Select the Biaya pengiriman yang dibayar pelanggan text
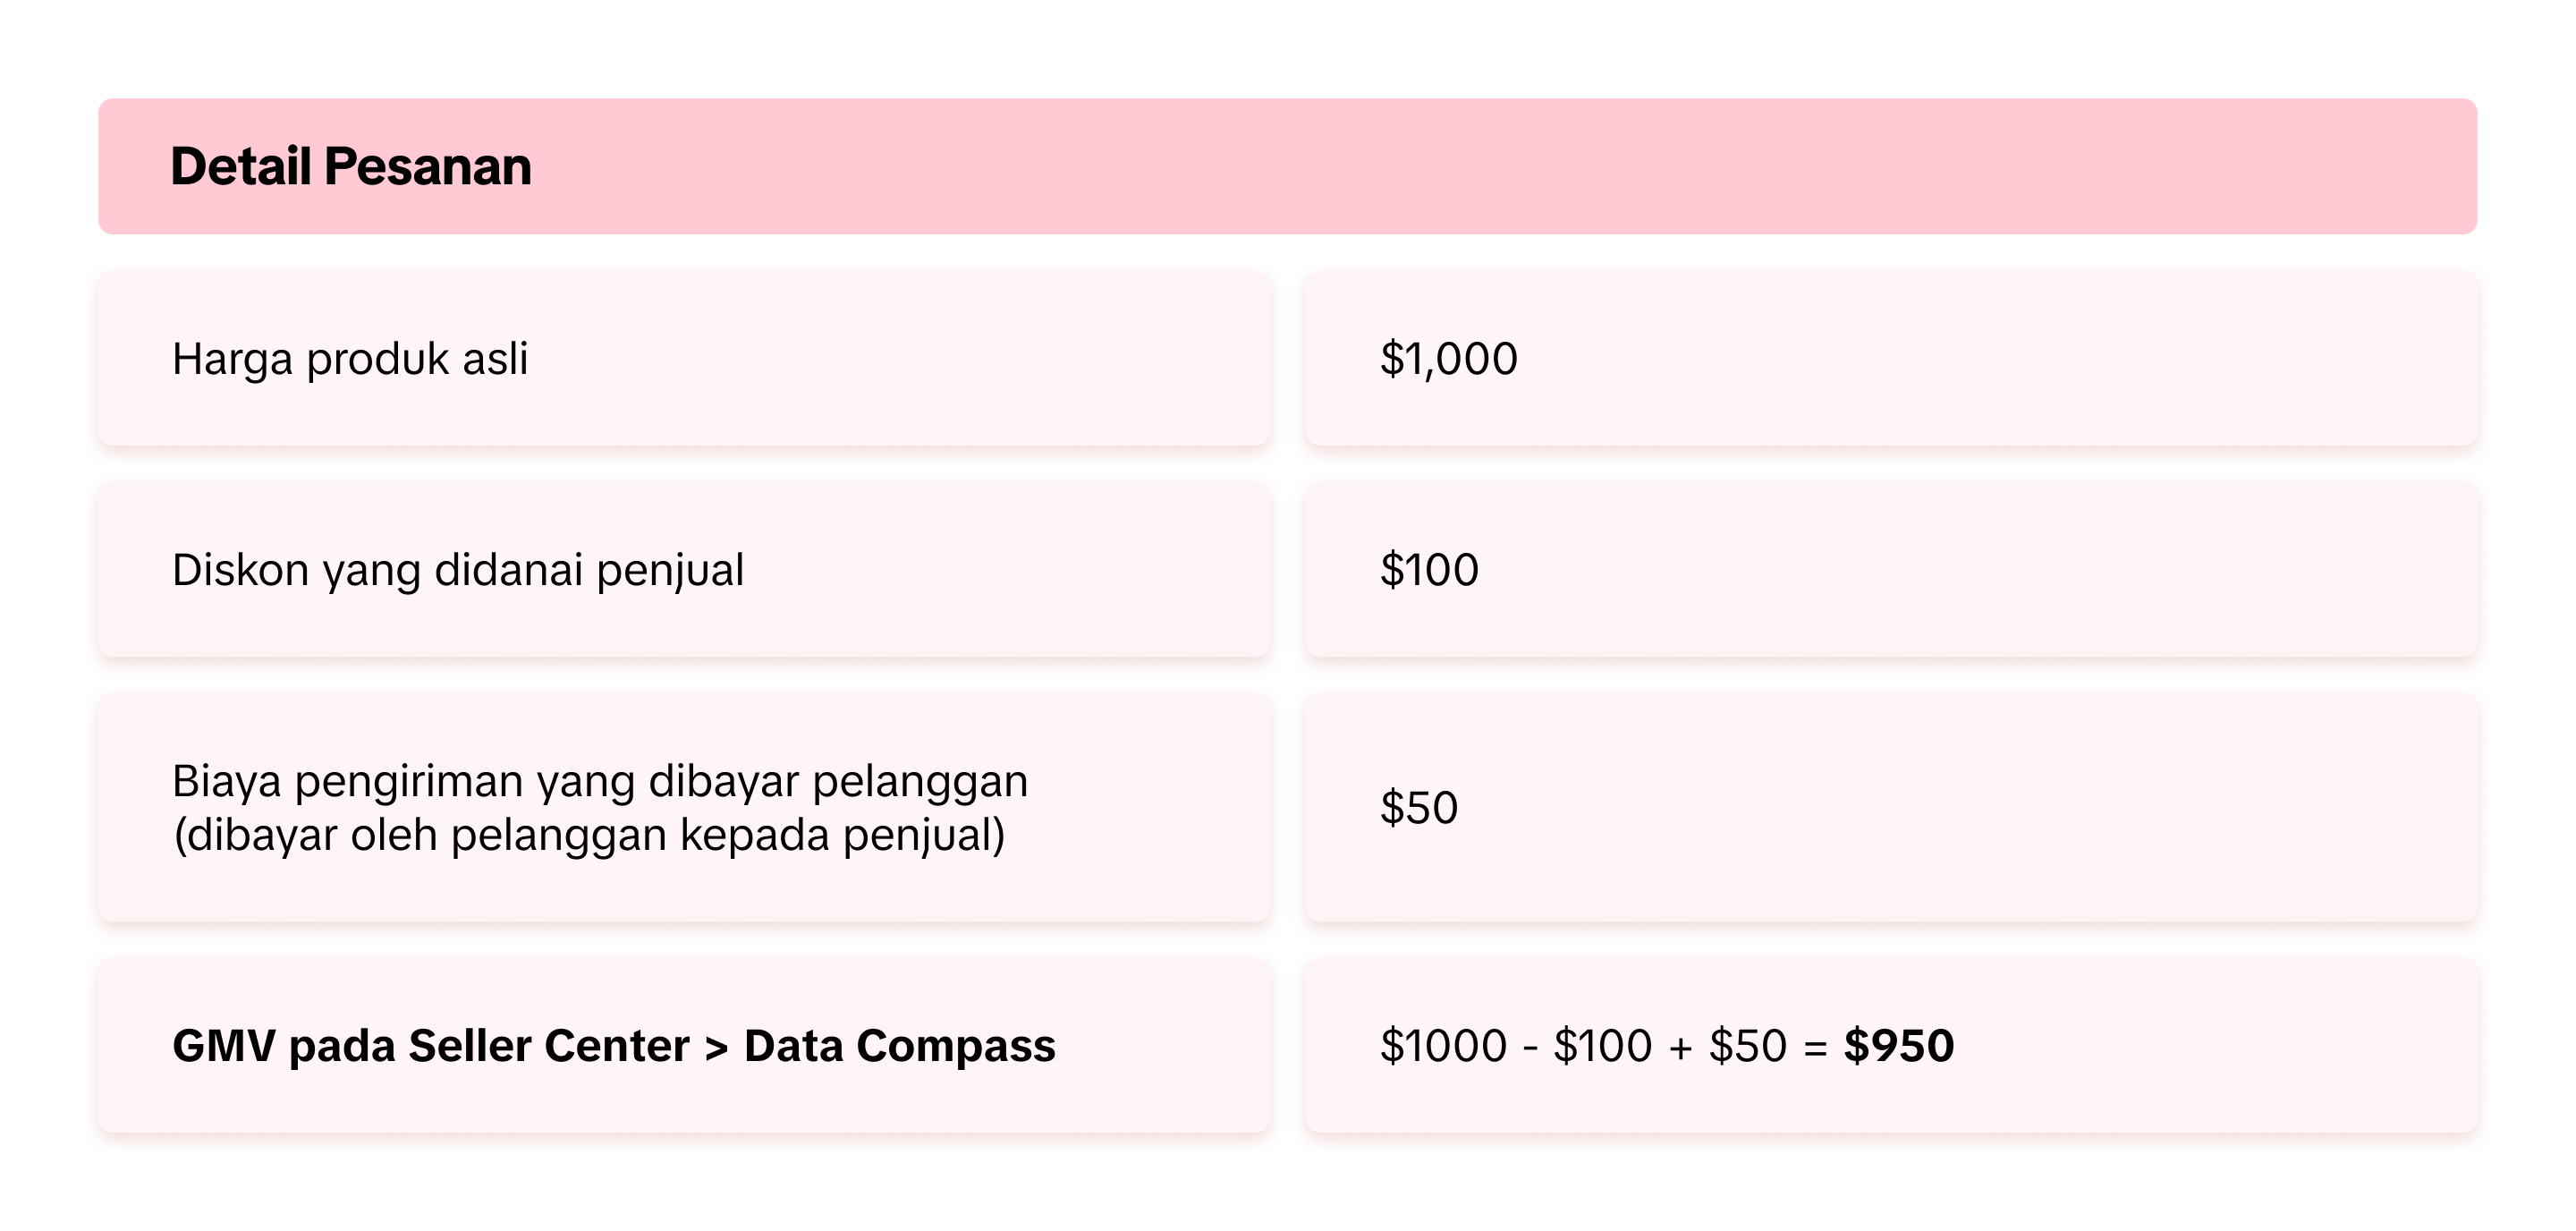2576x1231 pixels. click(x=600, y=781)
